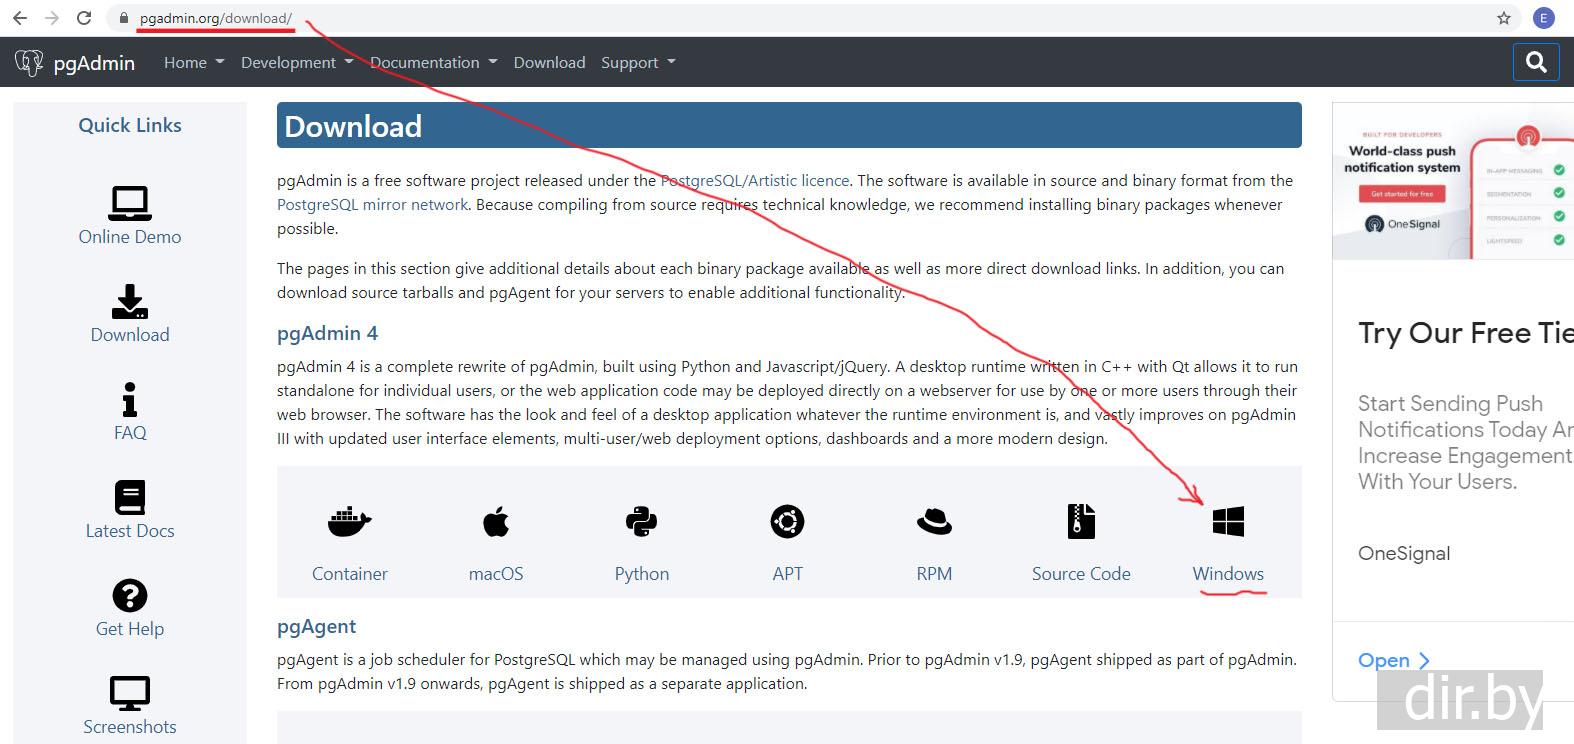Click the pgAgent heading link
Screen dimensions: 1574x744
pyautogui.click(x=316, y=627)
